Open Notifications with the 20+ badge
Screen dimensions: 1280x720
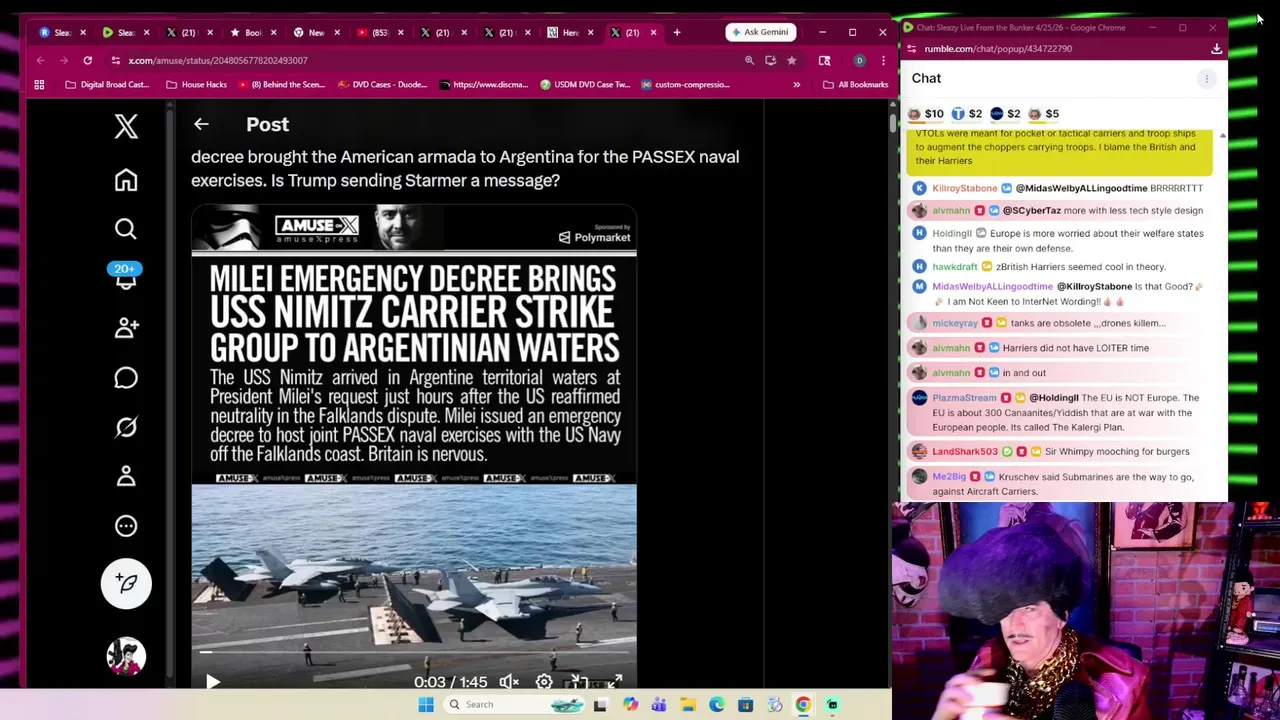[x=126, y=277]
